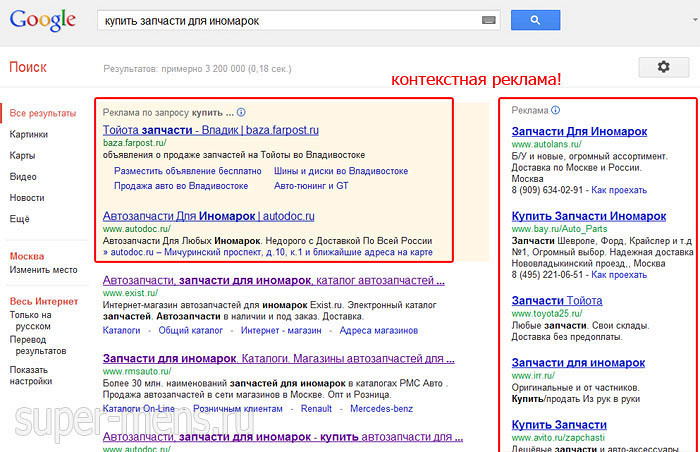Image resolution: width=700 pixels, height=452 pixels.
Task: Filter by 'Только на русском'
Action: 30,320
